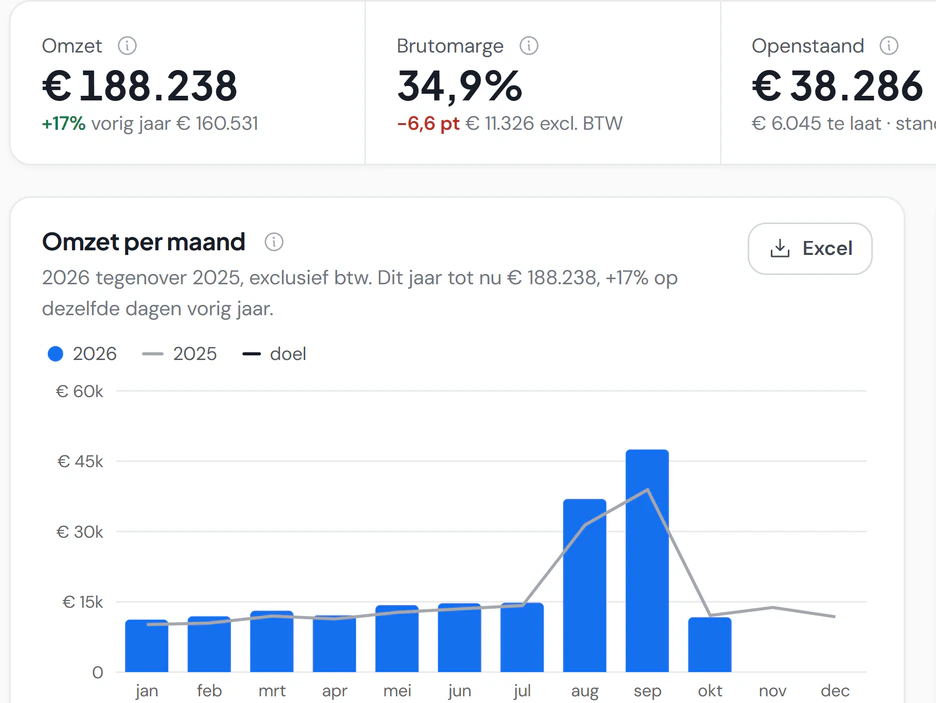Click the nov month label

(x=772, y=690)
